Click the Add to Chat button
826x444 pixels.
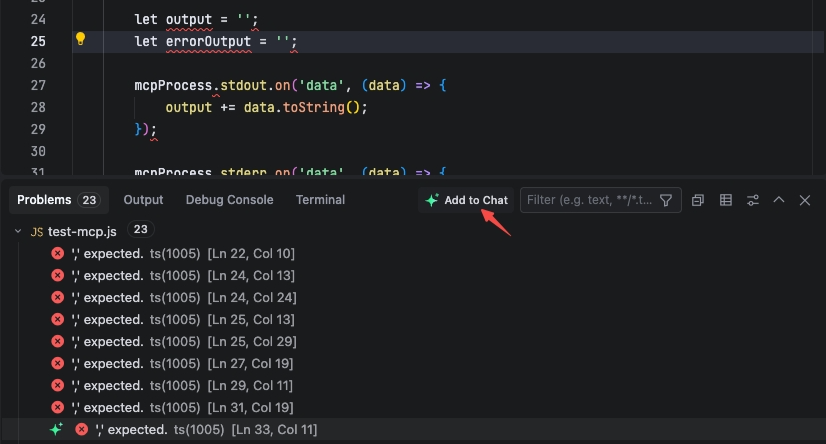[x=466, y=200]
